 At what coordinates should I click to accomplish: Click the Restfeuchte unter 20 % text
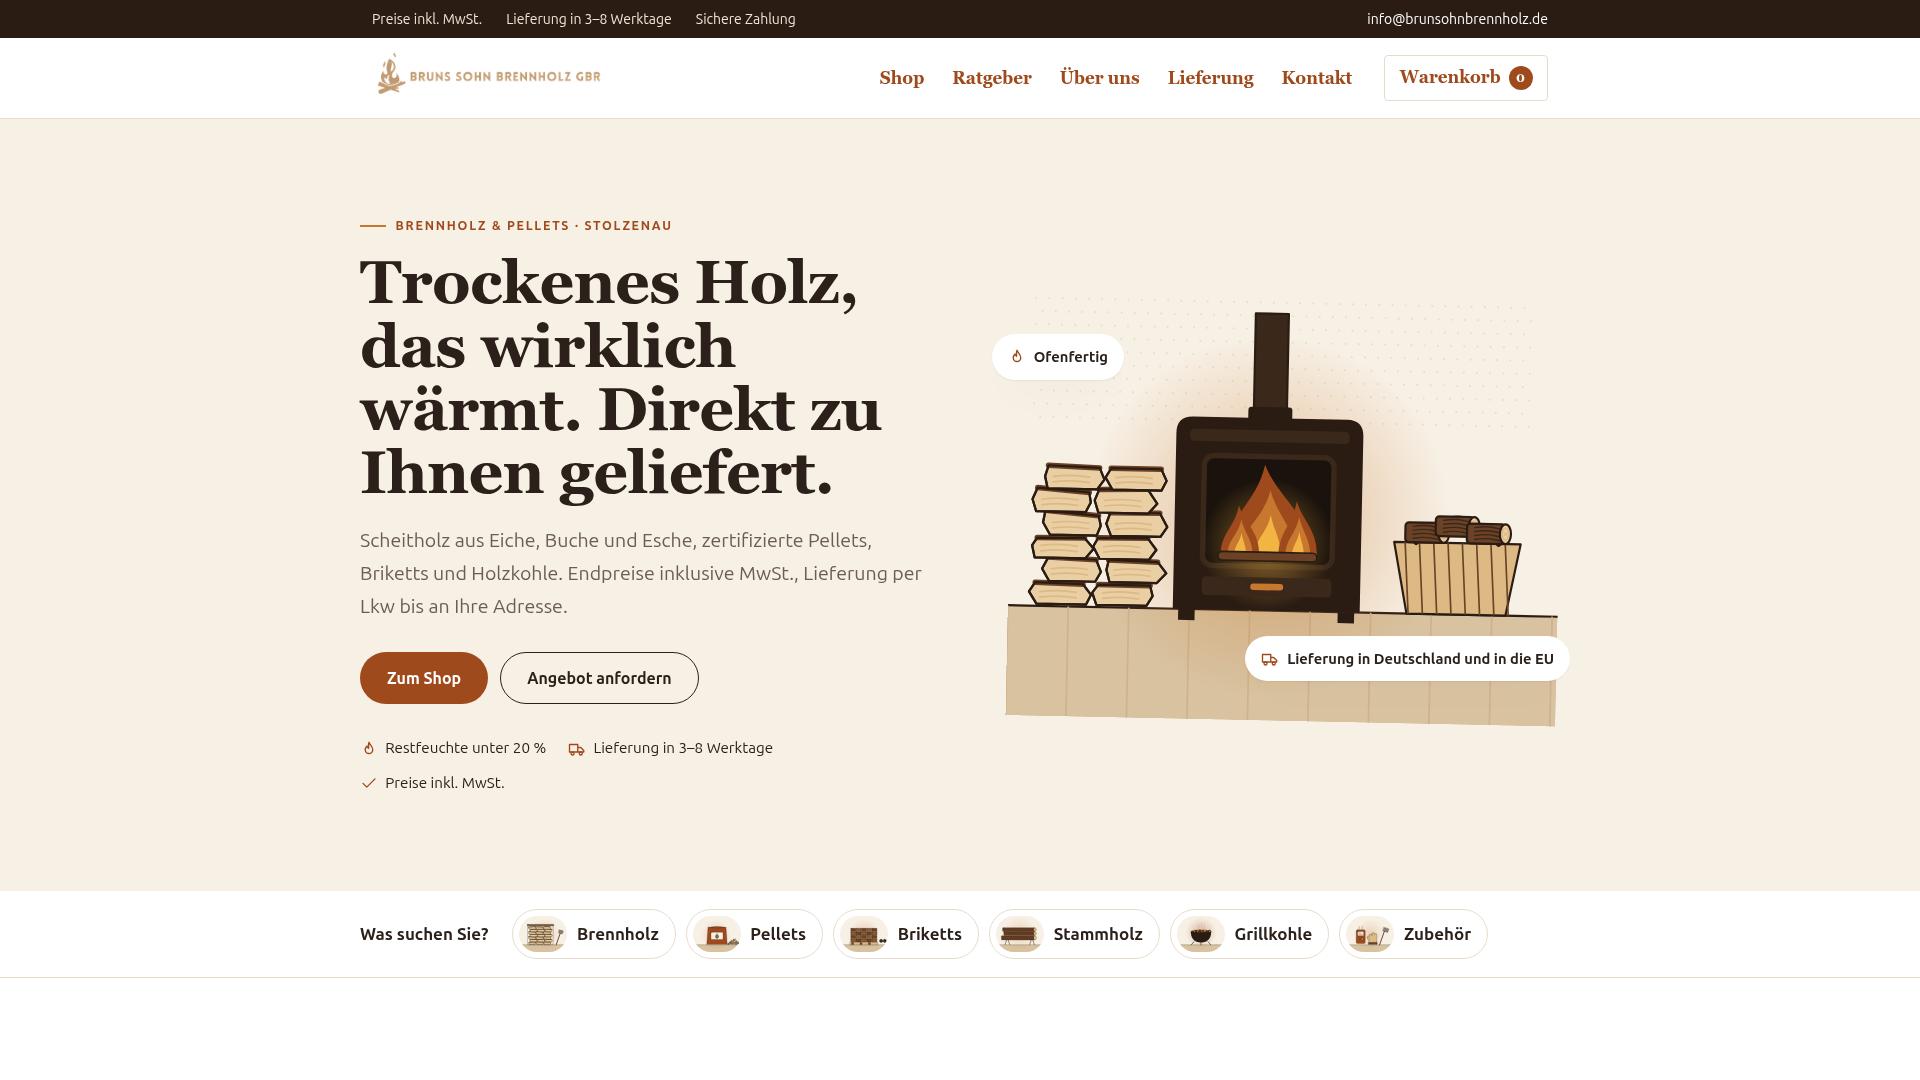(465, 748)
